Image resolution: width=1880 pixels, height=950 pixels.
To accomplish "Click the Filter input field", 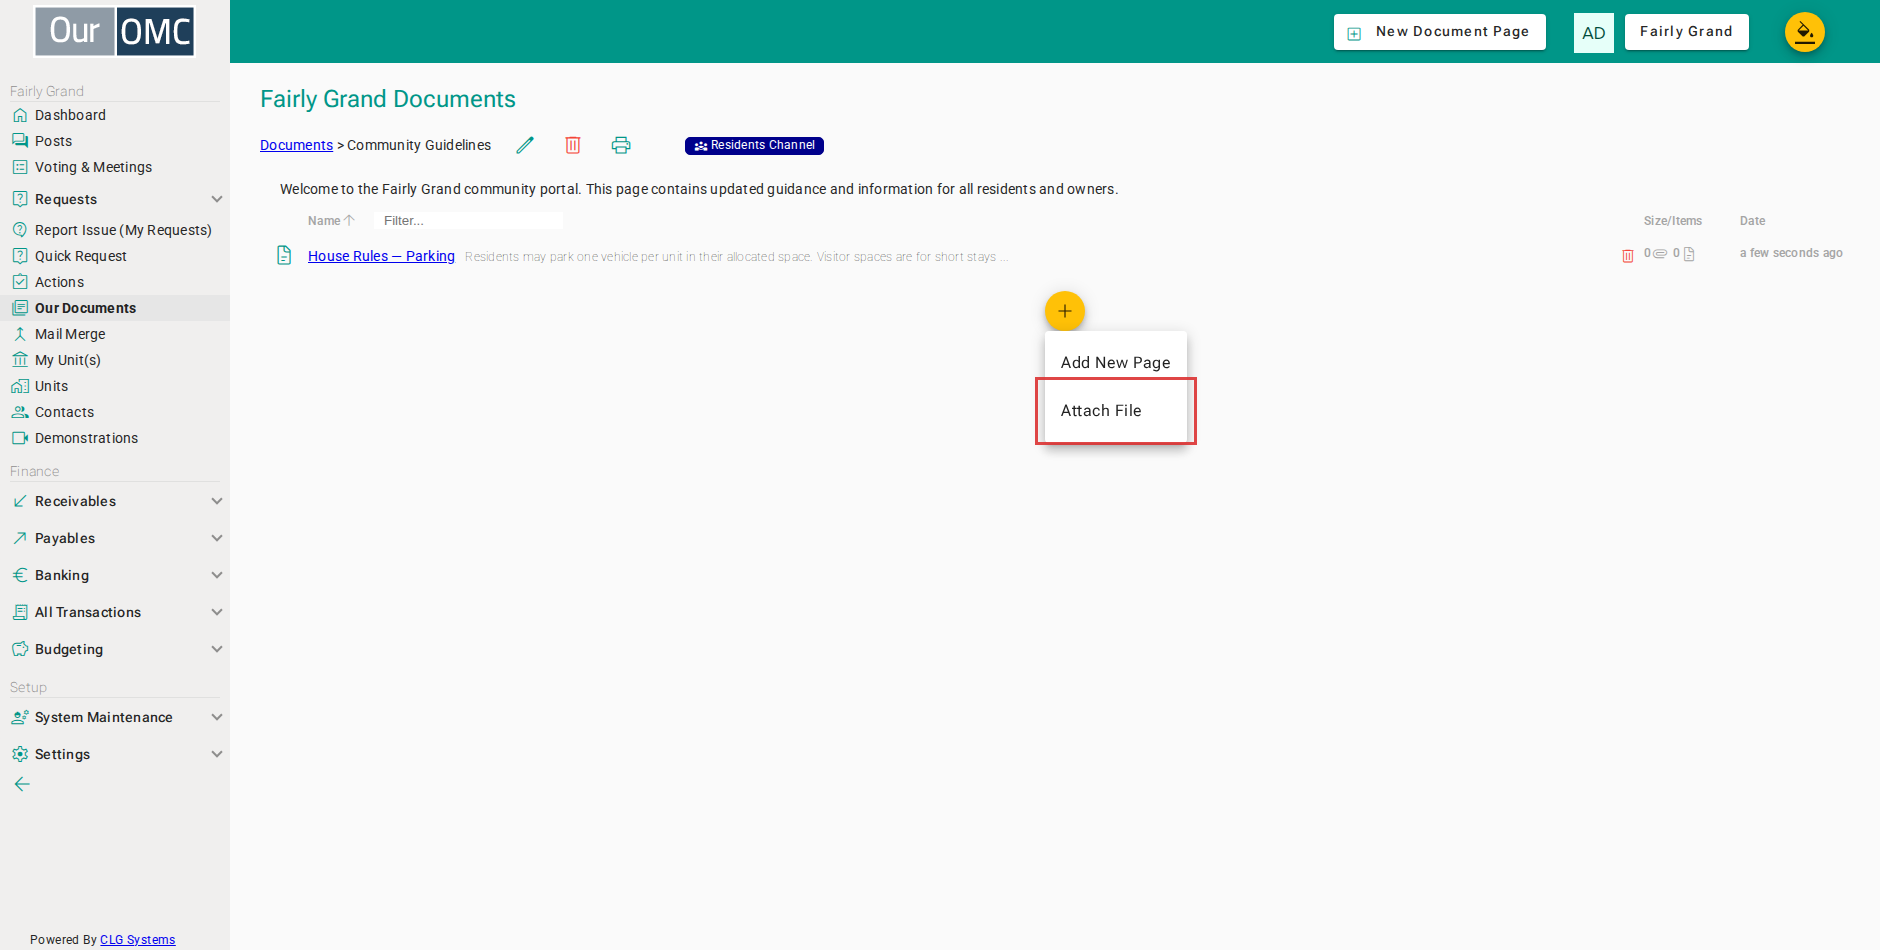I will (468, 221).
